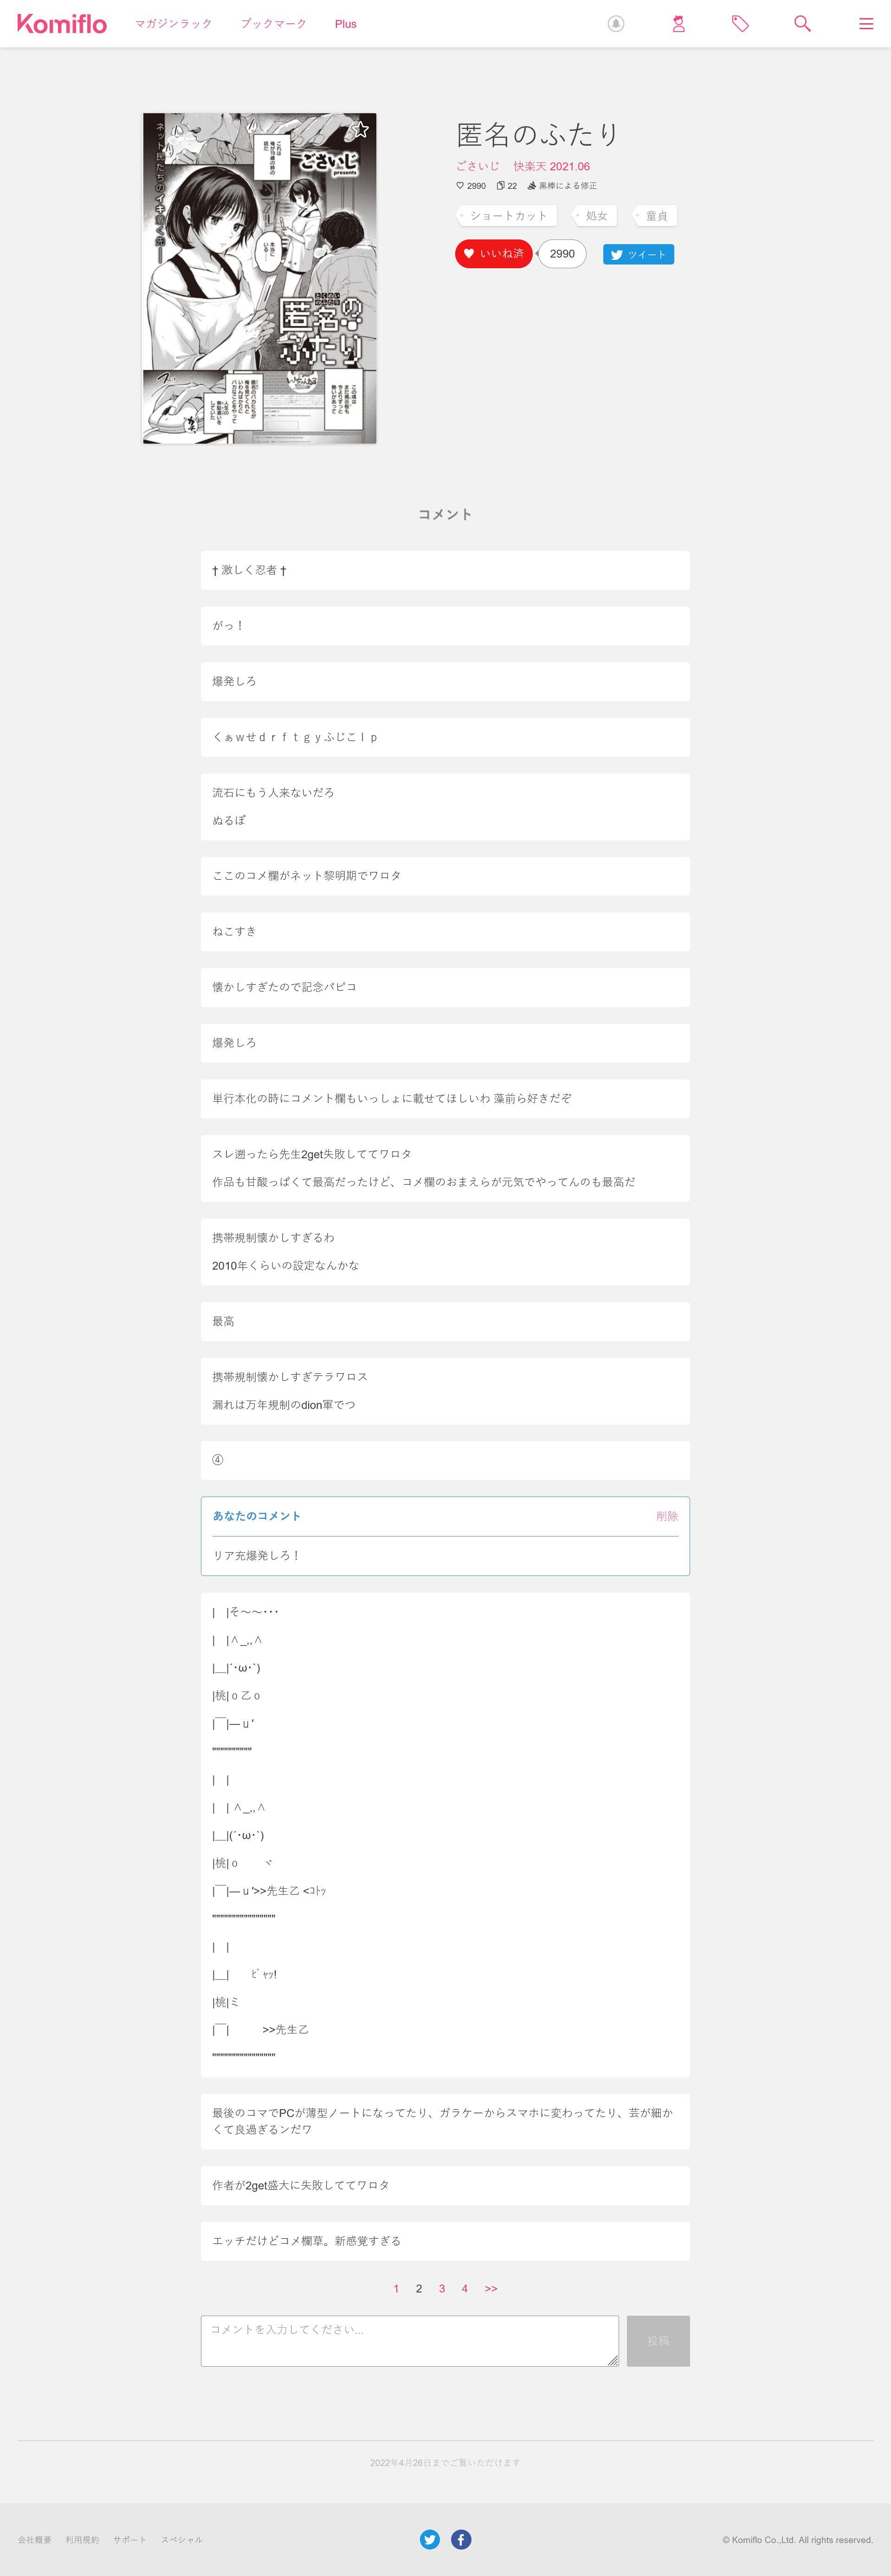This screenshot has height=2576, width=891.
Task: Select the 処女 tag
Action: 595,215
